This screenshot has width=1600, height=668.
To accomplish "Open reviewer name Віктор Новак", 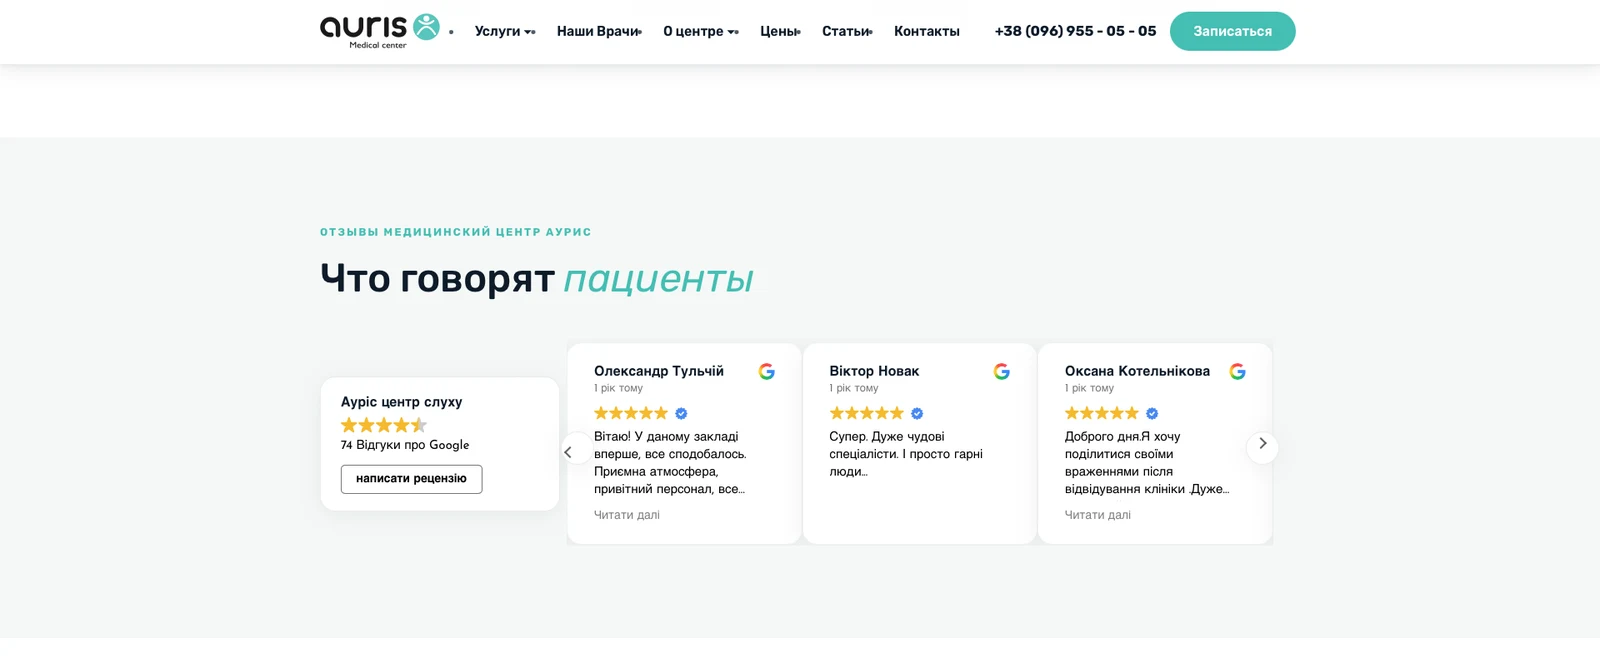I will (x=874, y=371).
